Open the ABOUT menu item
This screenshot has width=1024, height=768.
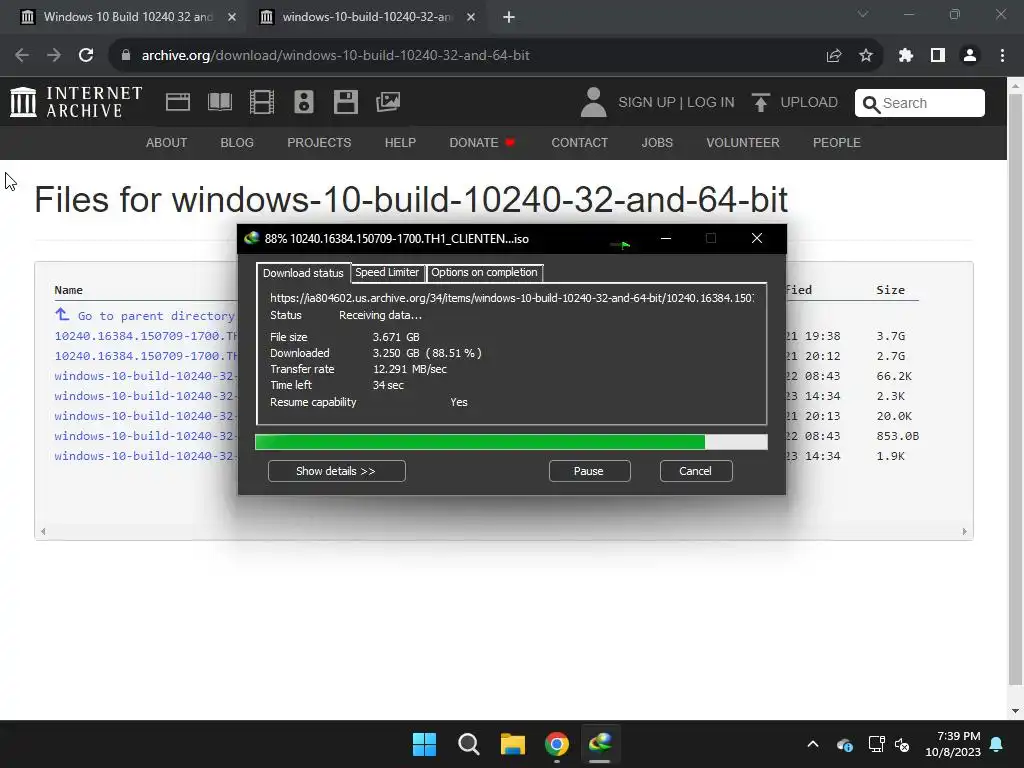(167, 142)
